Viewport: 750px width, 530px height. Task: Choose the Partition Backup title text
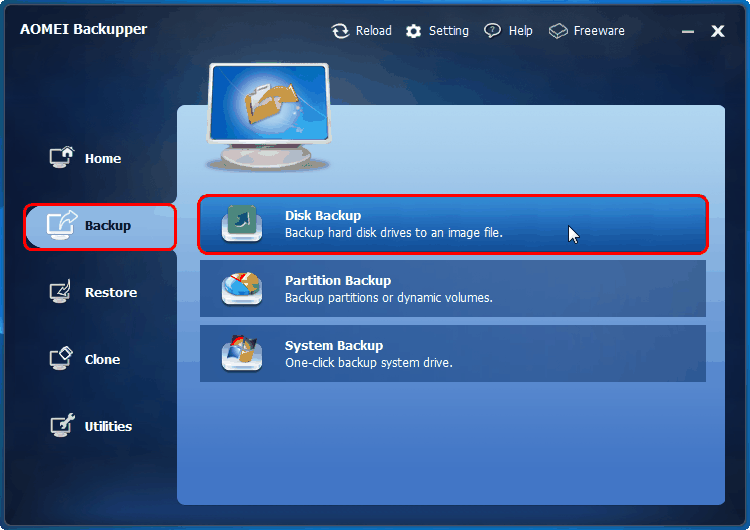pos(338,280)
